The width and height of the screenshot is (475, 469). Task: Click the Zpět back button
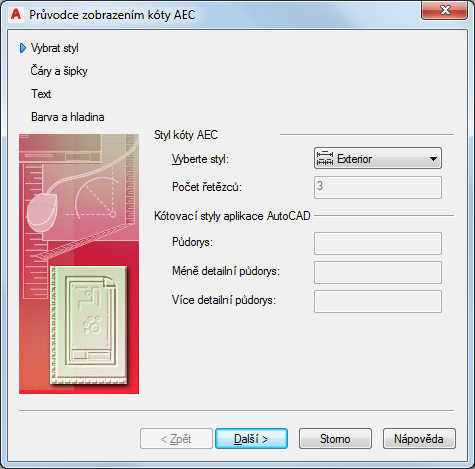pos(176,439)
